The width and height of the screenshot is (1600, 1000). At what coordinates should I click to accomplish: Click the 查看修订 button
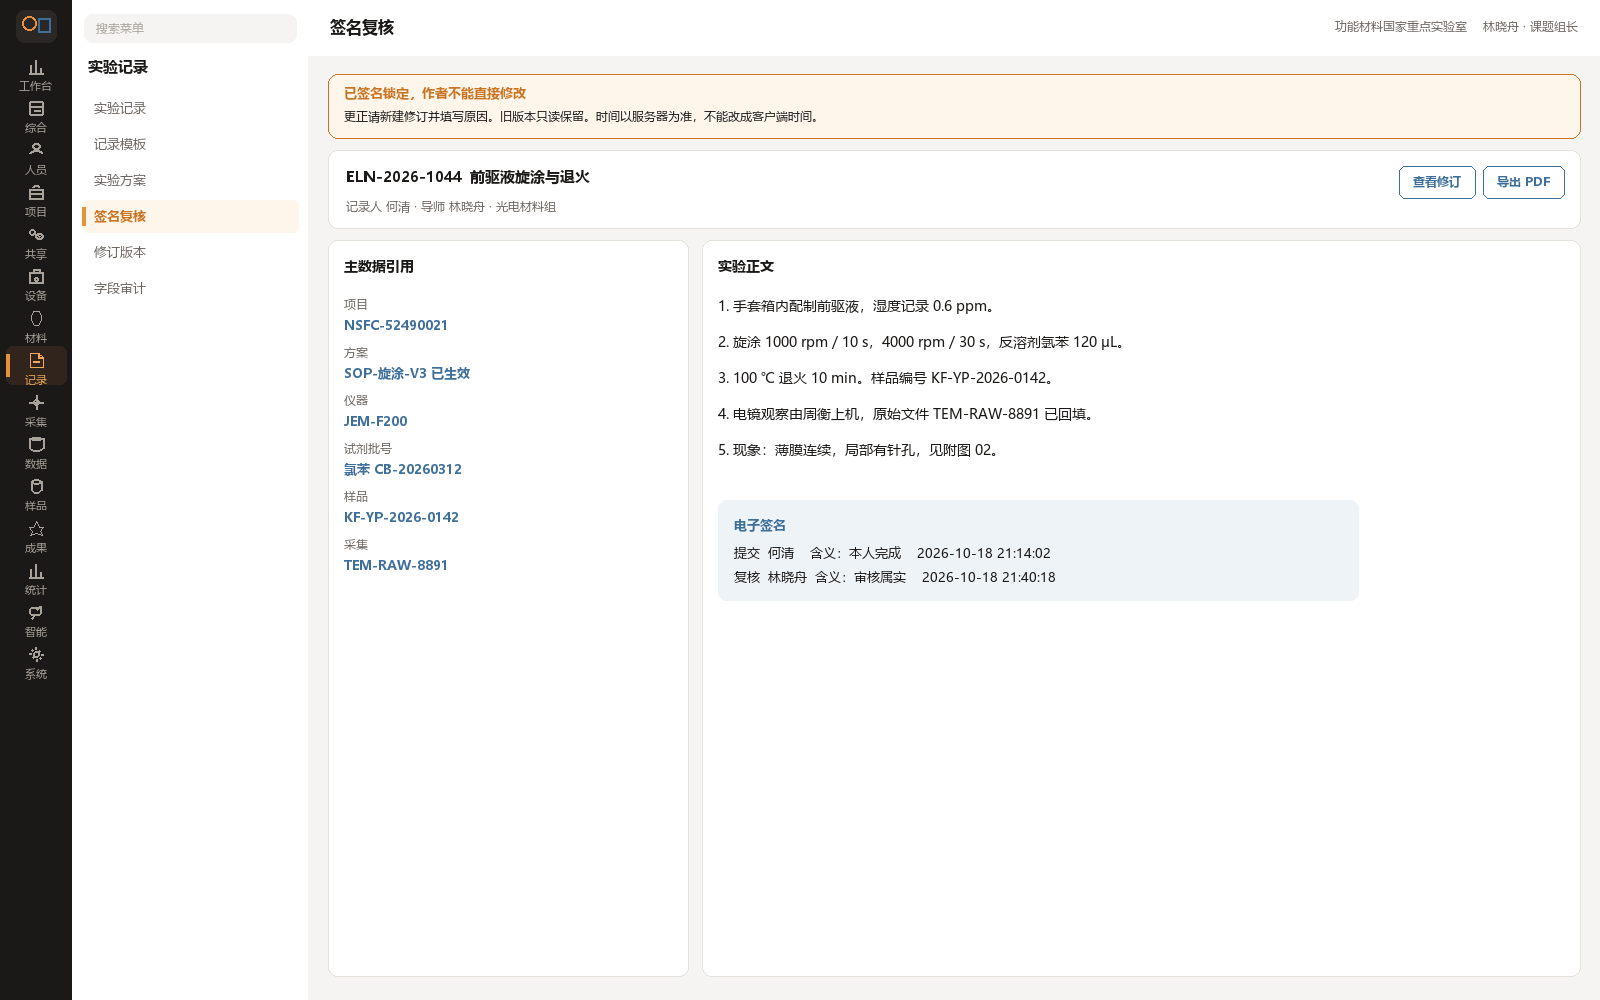pos(1437,182)
